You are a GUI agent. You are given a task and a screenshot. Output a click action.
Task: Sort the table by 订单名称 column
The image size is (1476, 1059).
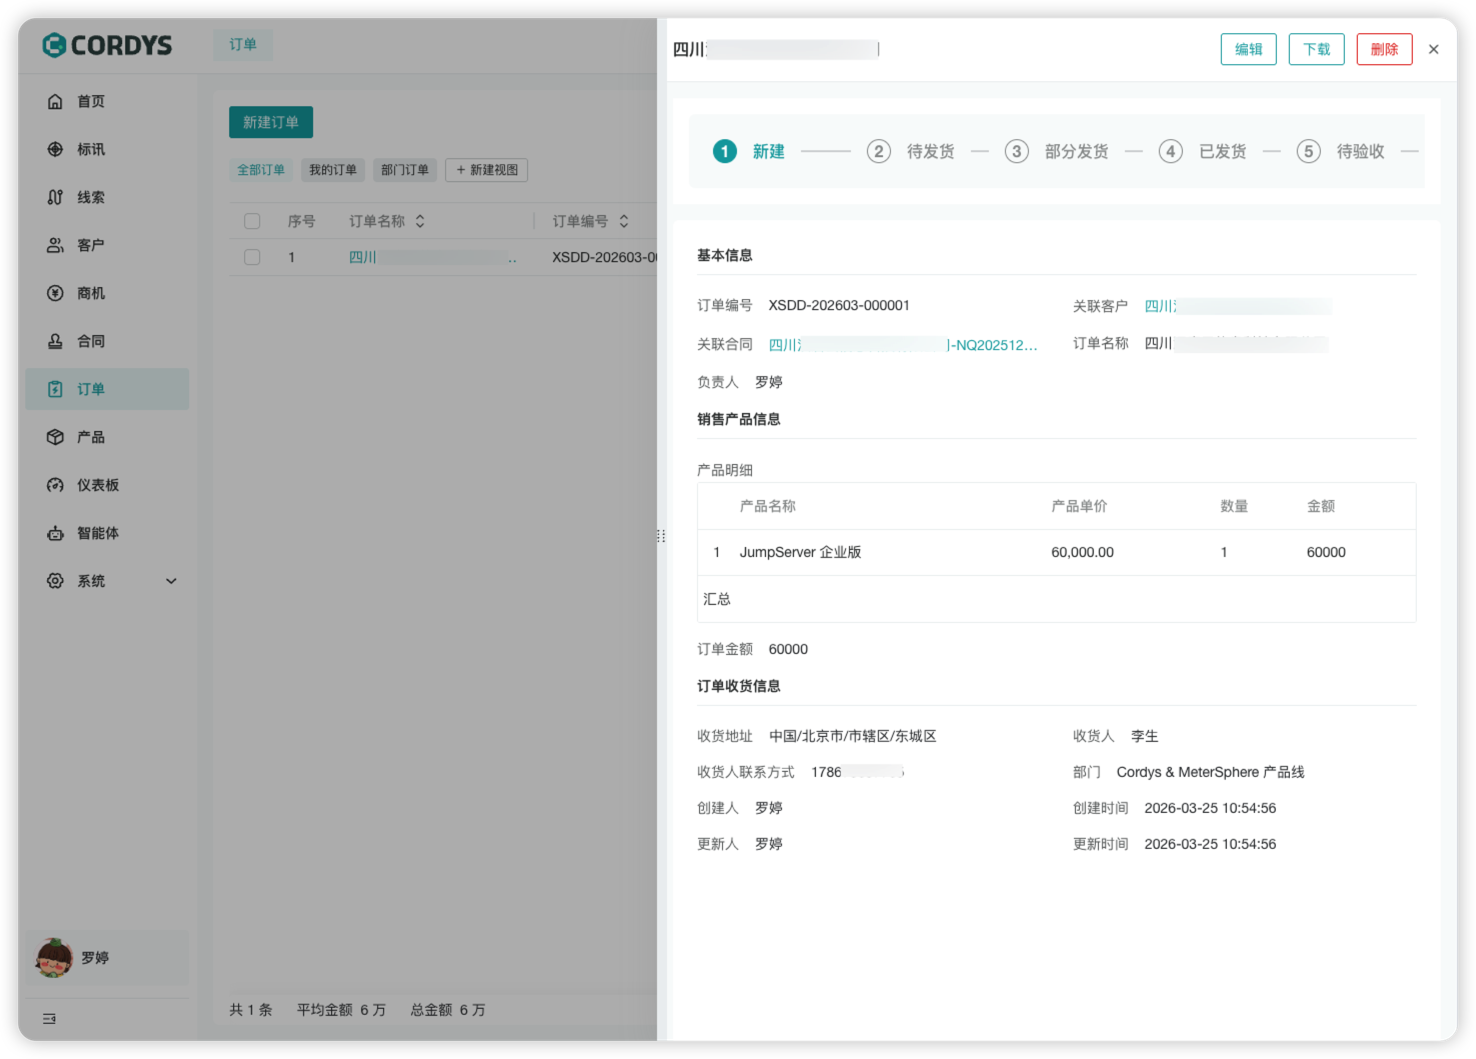pos(421,220)
